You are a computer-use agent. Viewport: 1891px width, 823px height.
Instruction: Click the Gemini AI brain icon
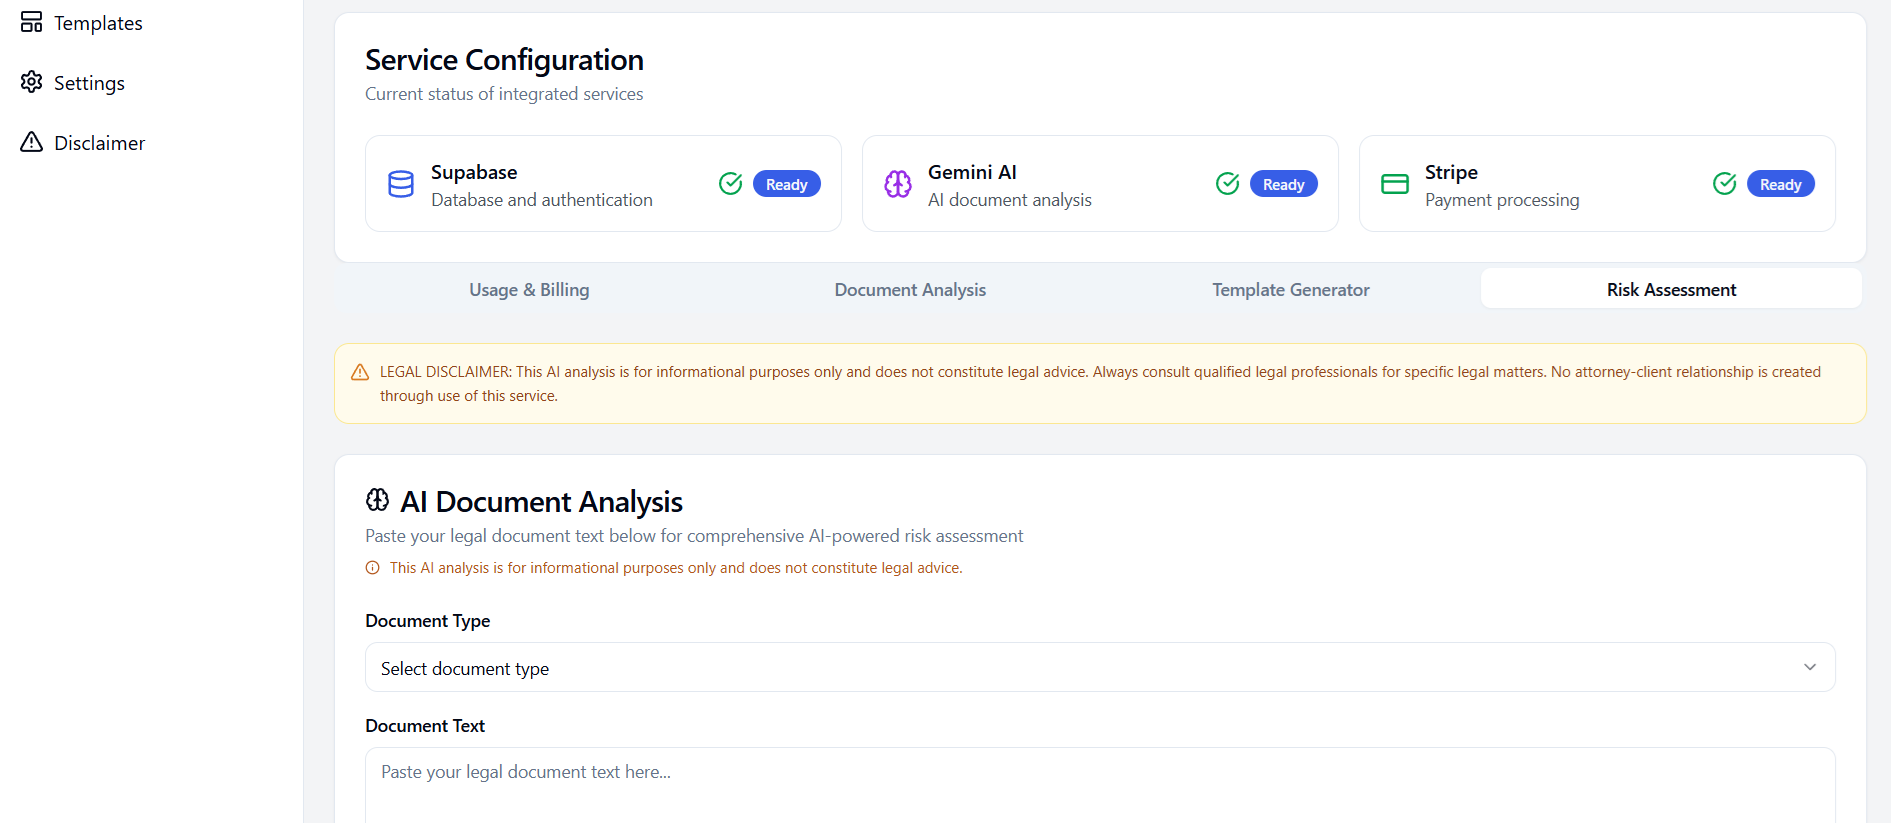click(x=898, y=184)
